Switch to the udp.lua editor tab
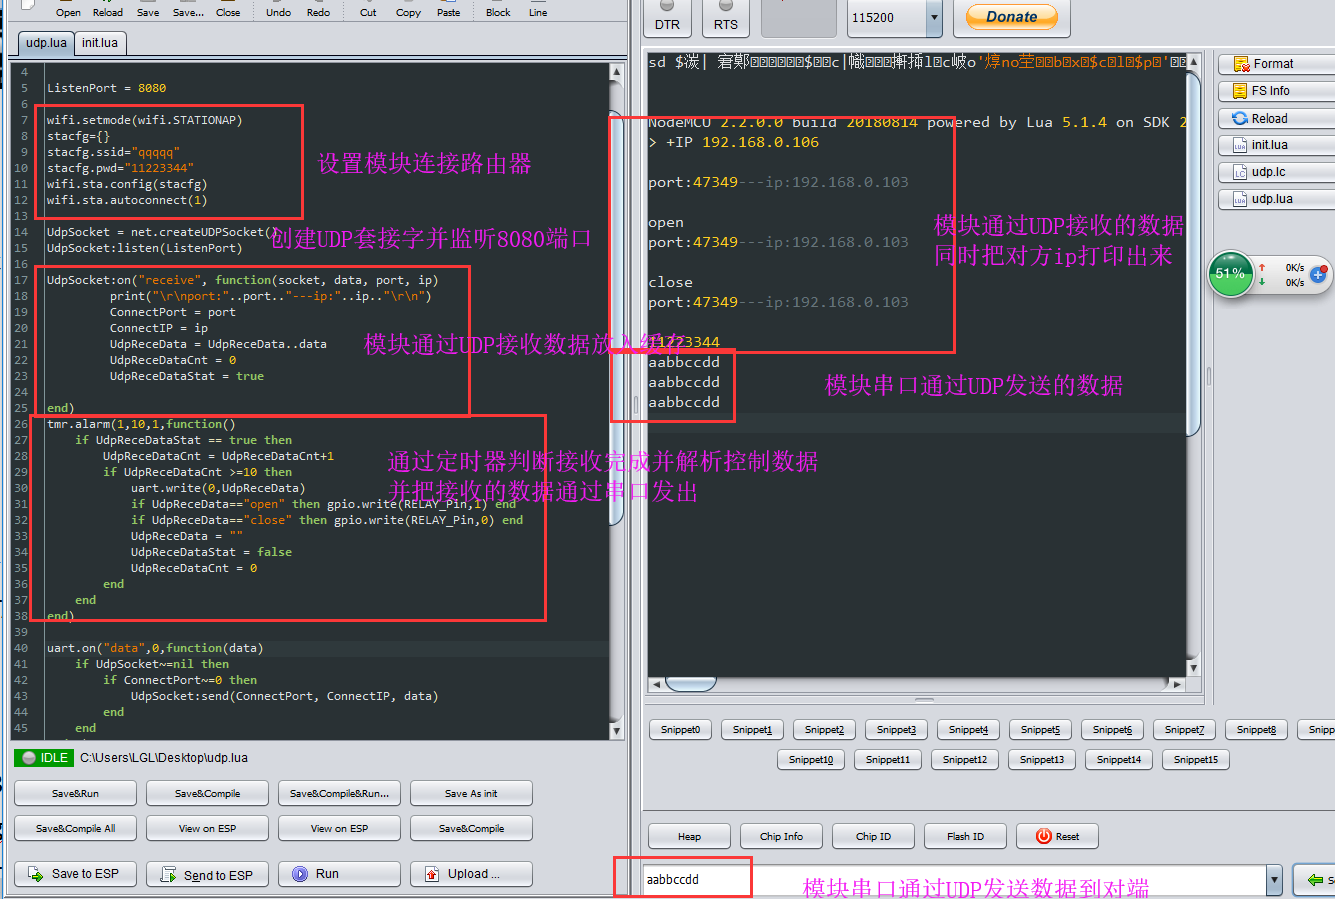 pyautogui.click(x=46, y=43)
